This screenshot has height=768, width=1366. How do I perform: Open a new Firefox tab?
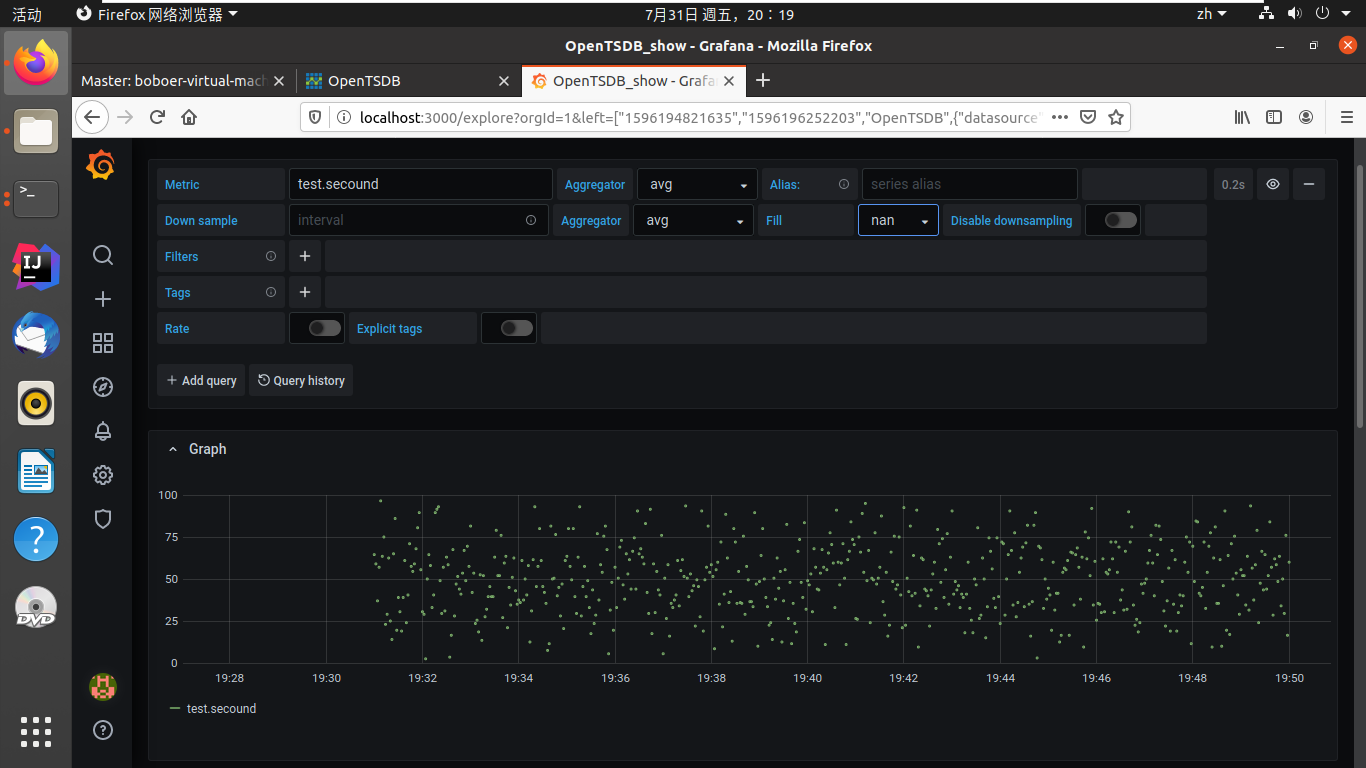763,80
